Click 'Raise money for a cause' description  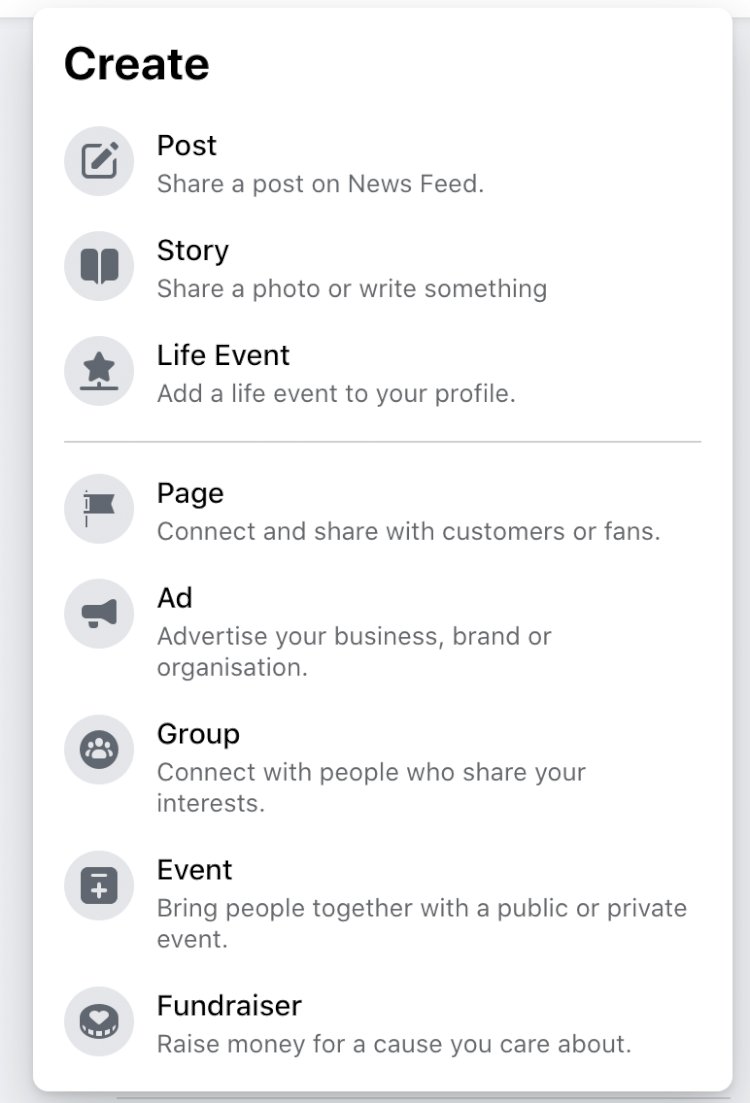point(394,1044)
